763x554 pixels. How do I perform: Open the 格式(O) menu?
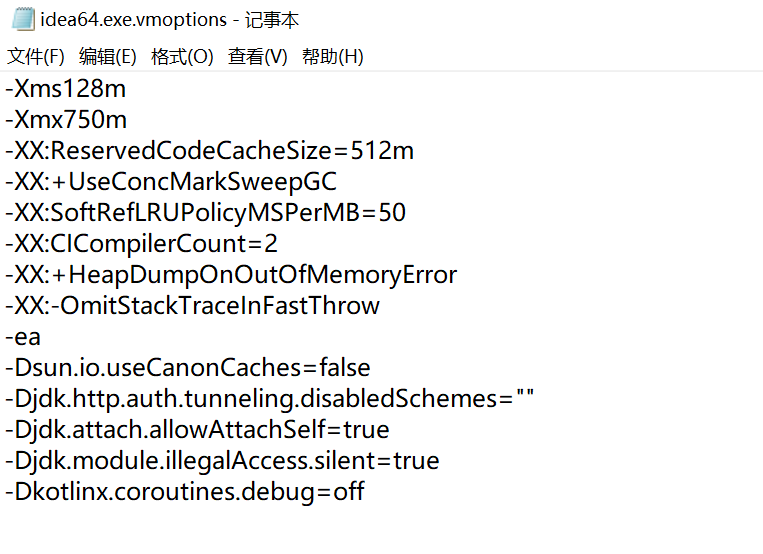(182, 57)
